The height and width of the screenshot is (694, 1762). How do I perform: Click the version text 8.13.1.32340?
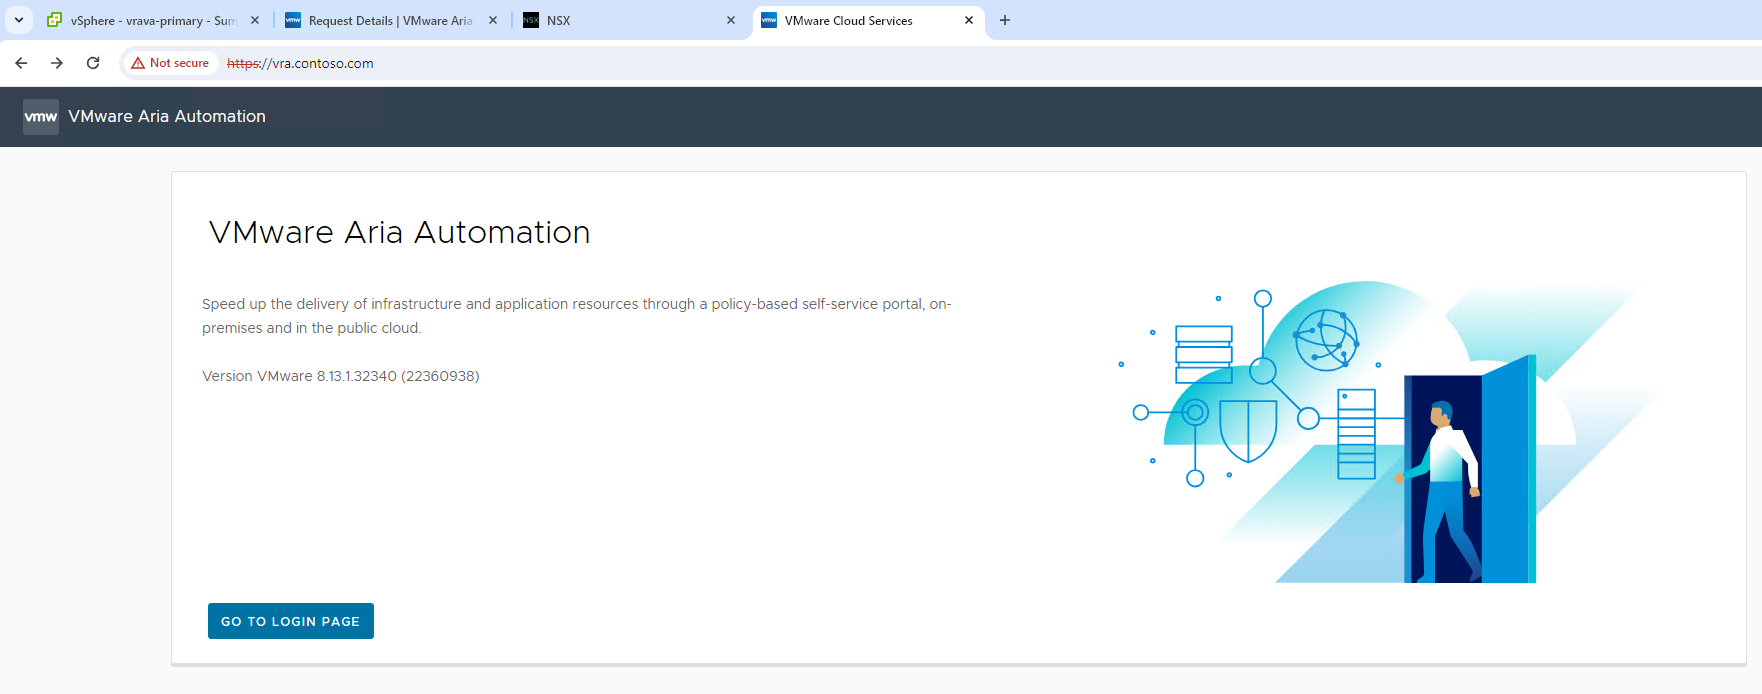(341, 376)
